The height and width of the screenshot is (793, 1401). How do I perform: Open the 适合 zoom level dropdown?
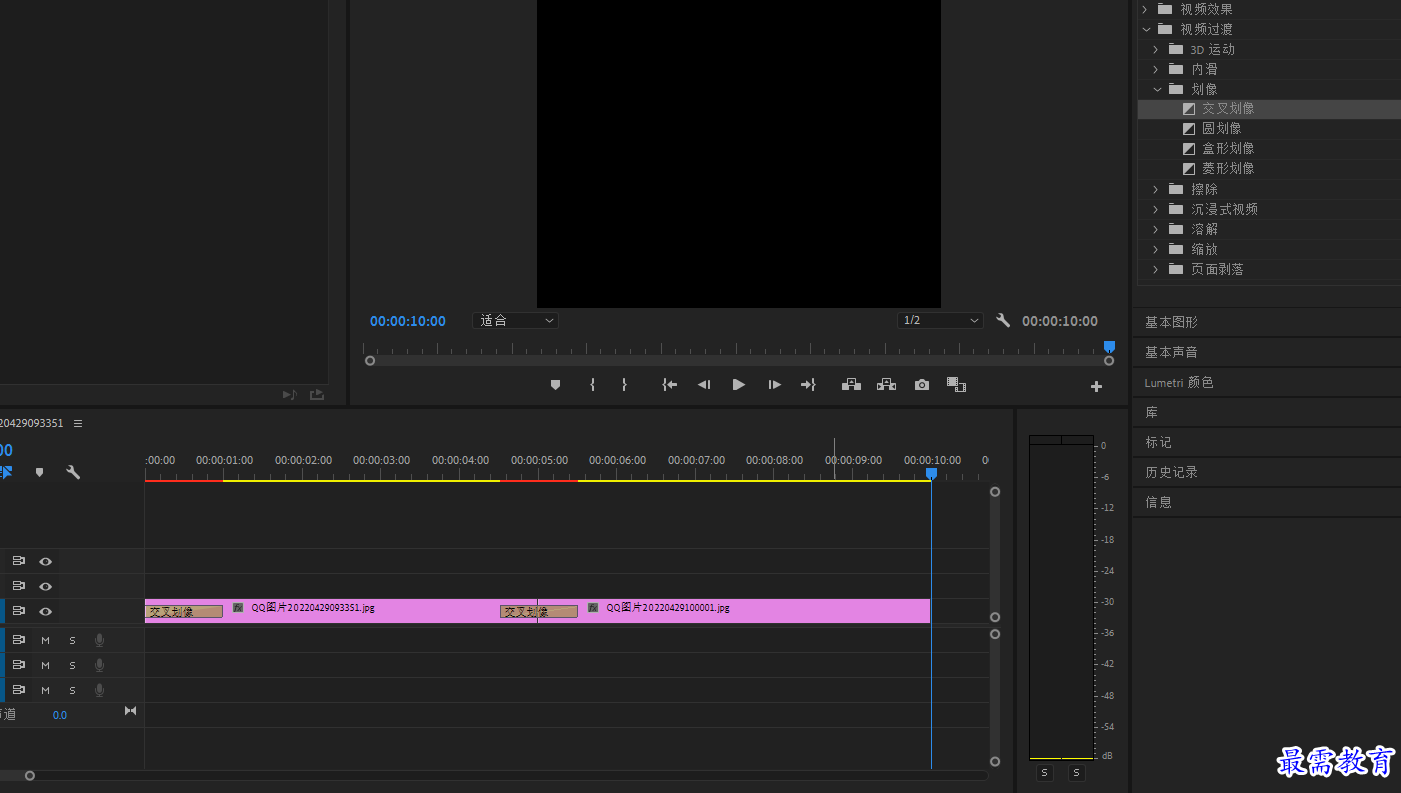tap(515, 321)
